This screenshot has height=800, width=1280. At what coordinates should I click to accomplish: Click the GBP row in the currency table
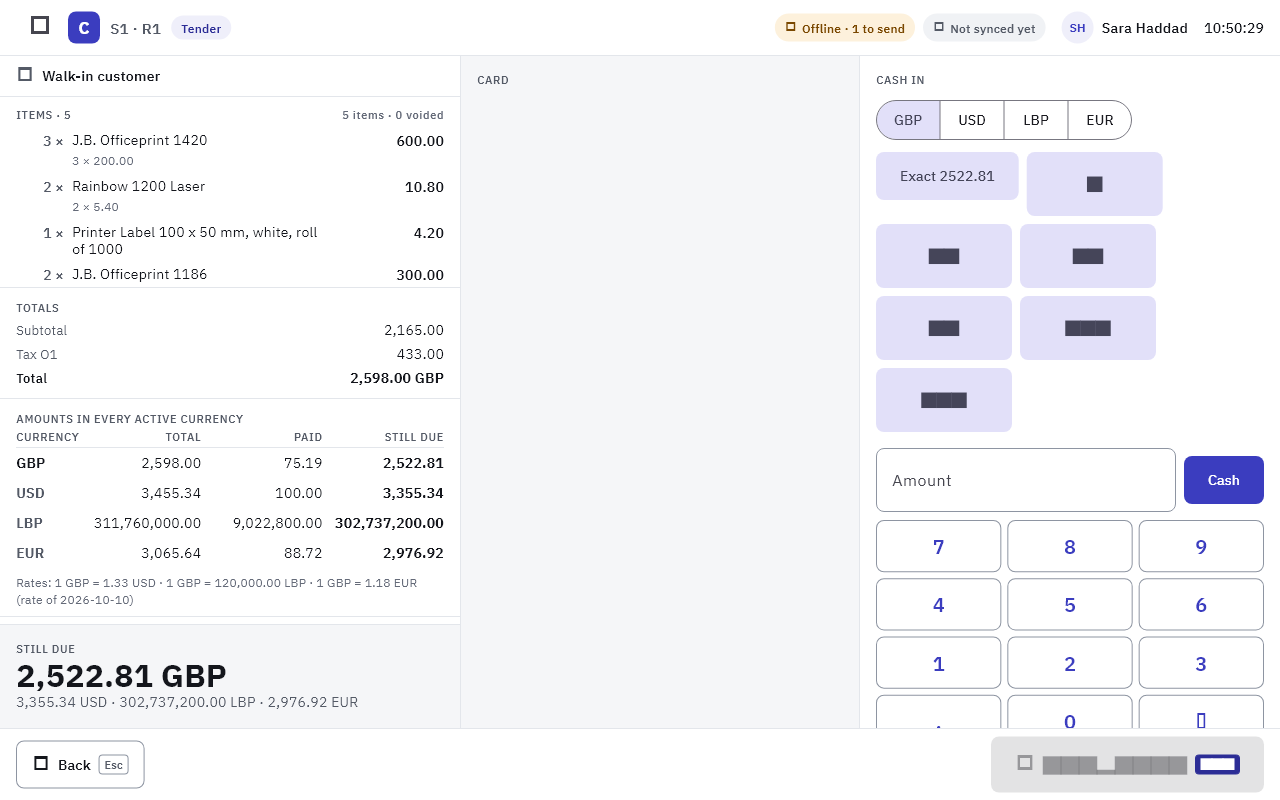tap(230, 463)
